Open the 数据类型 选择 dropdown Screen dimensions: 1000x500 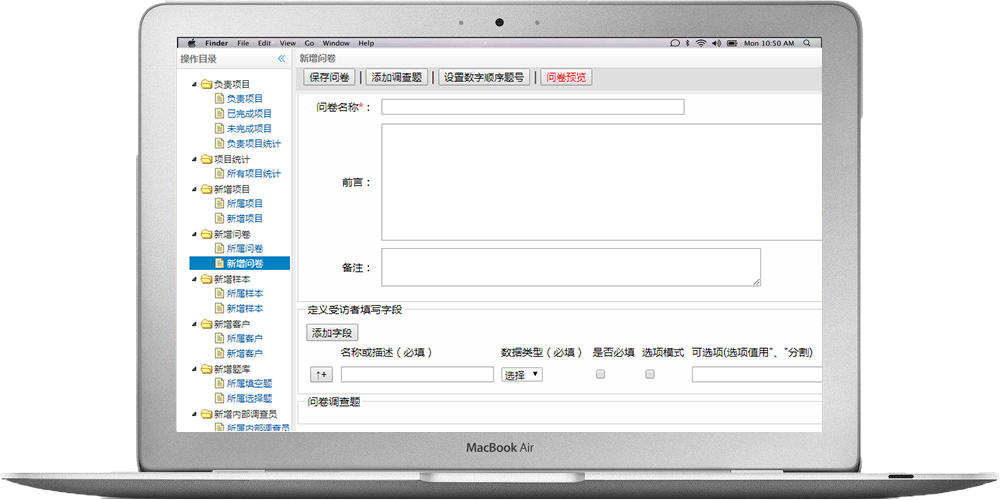(521, 374)
